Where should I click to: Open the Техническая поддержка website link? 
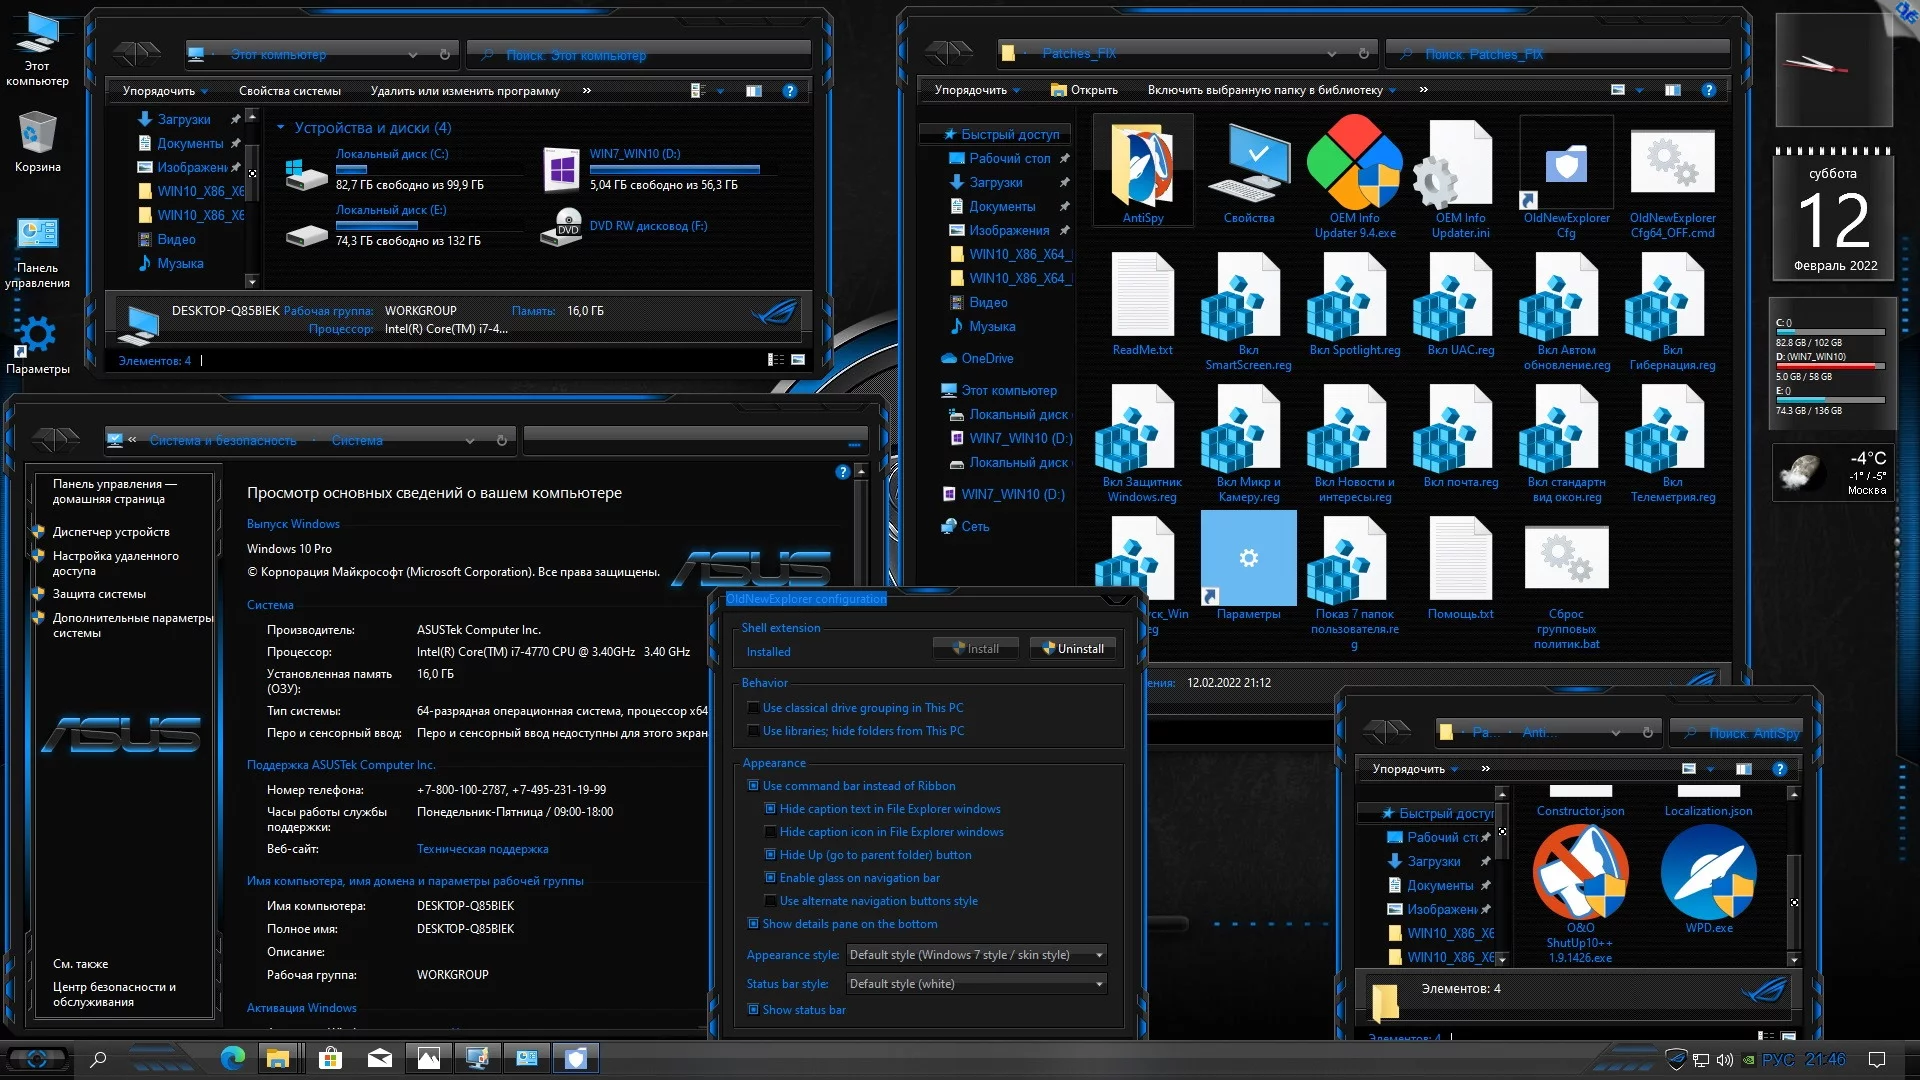482,849
